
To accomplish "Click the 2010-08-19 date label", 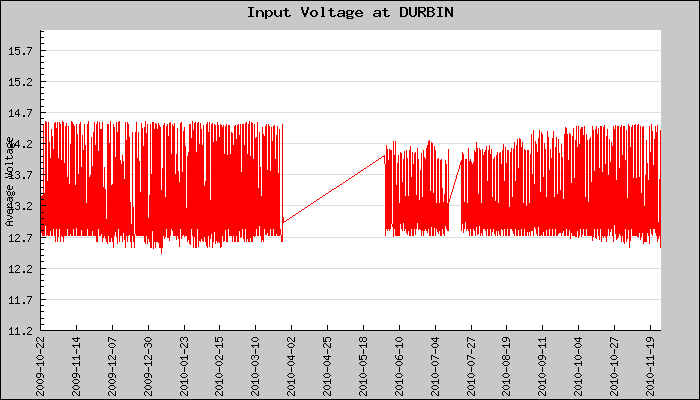I will 507,367.
